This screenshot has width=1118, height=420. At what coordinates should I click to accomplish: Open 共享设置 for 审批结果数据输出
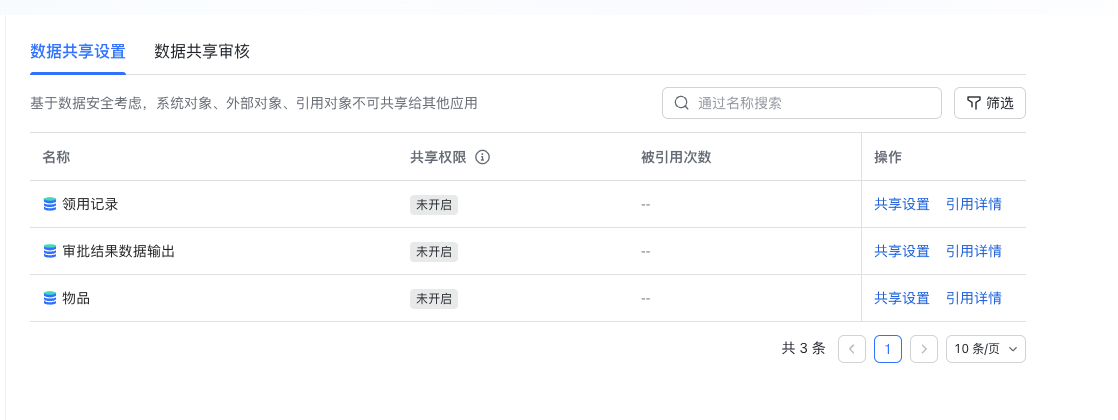pyautogui.click(x=902, y=251)
